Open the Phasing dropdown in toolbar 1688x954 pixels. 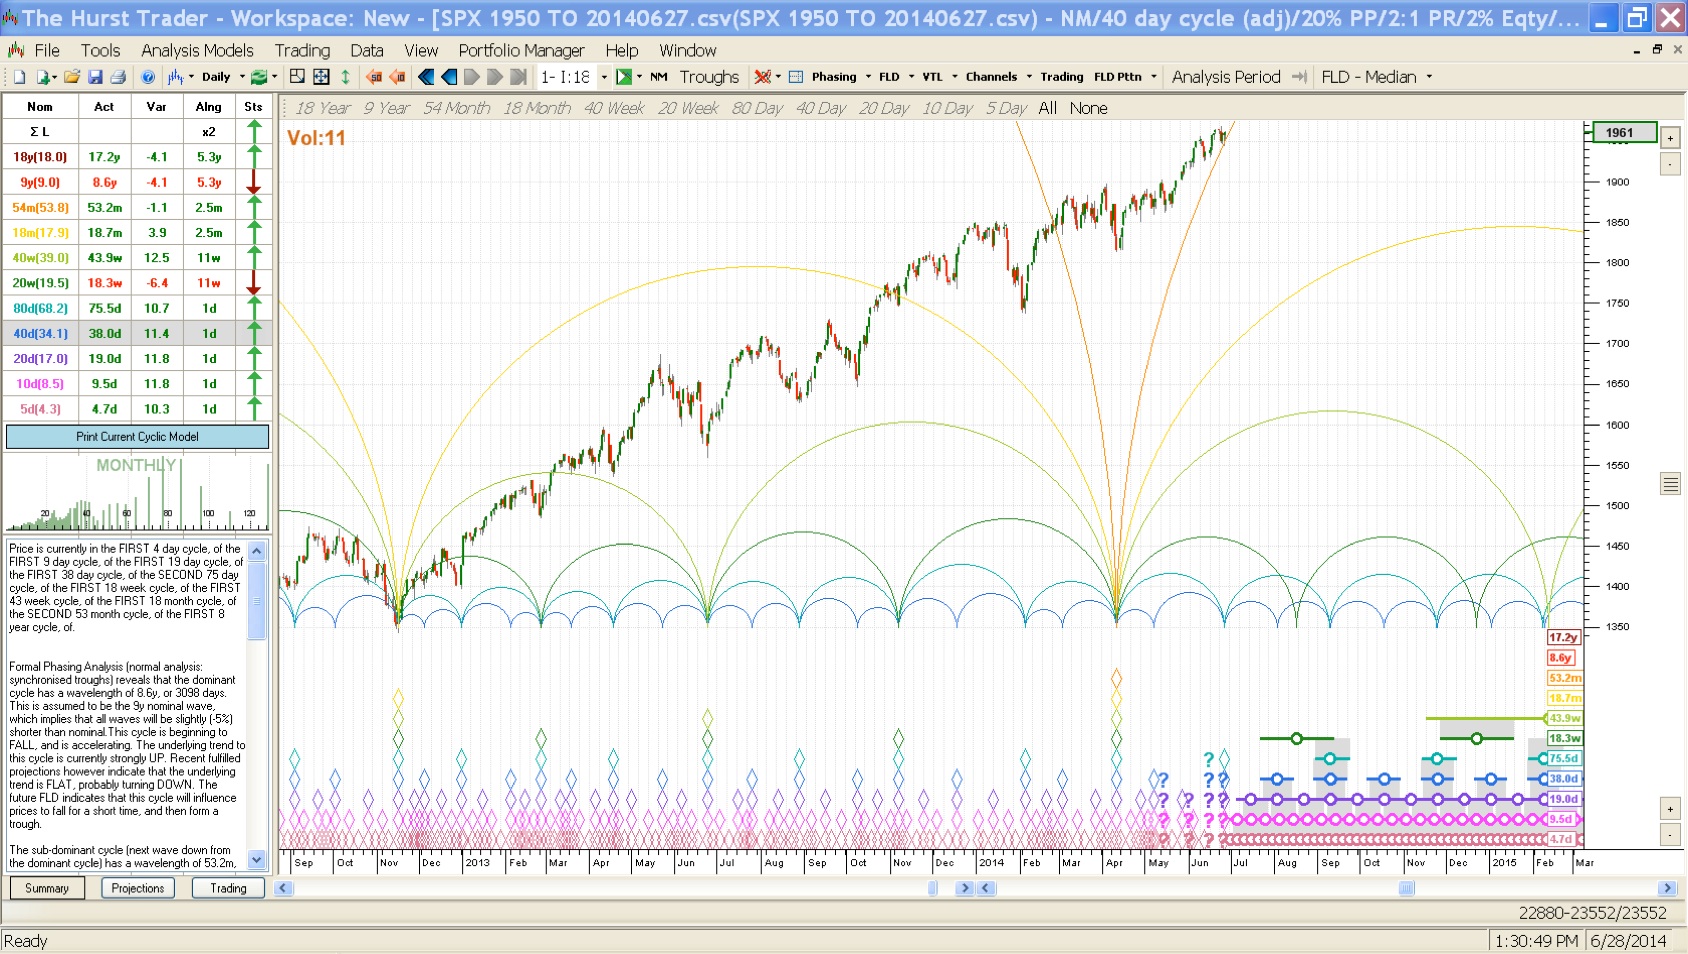point(867,77)
